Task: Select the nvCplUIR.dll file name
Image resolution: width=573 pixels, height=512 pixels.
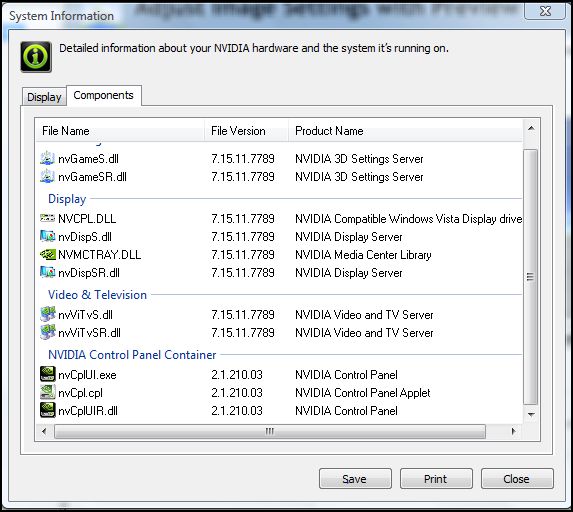Action: [x=88, y=411]
